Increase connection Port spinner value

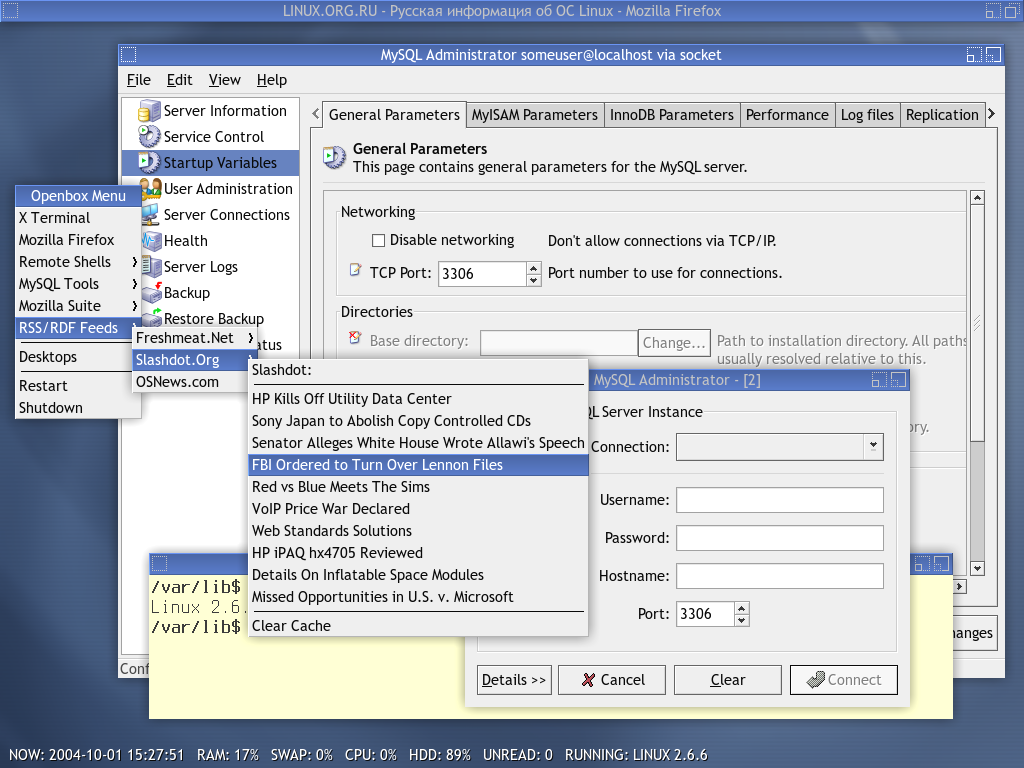[741, 608]
